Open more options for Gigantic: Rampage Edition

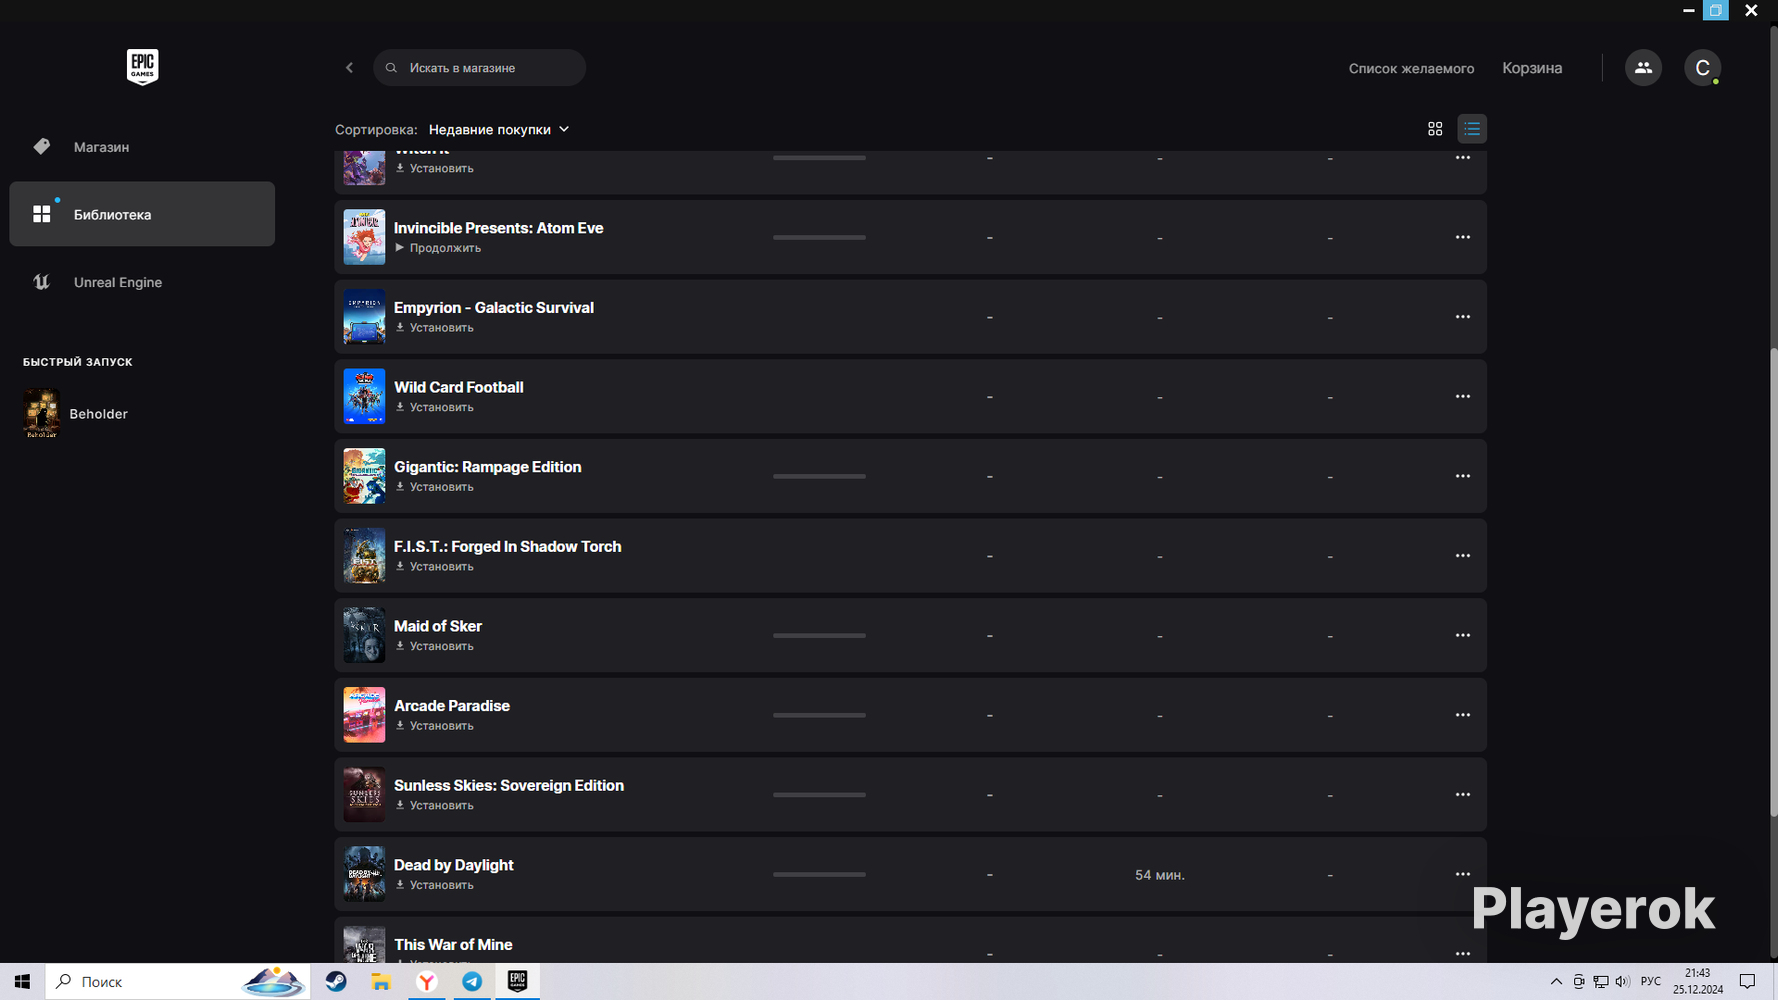point(1463,476)
